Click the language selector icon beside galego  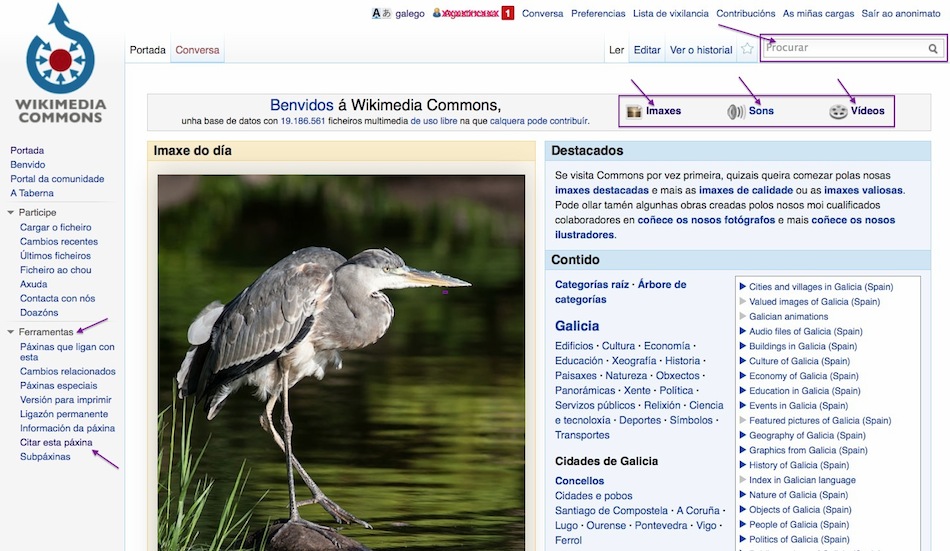(381, 13)
